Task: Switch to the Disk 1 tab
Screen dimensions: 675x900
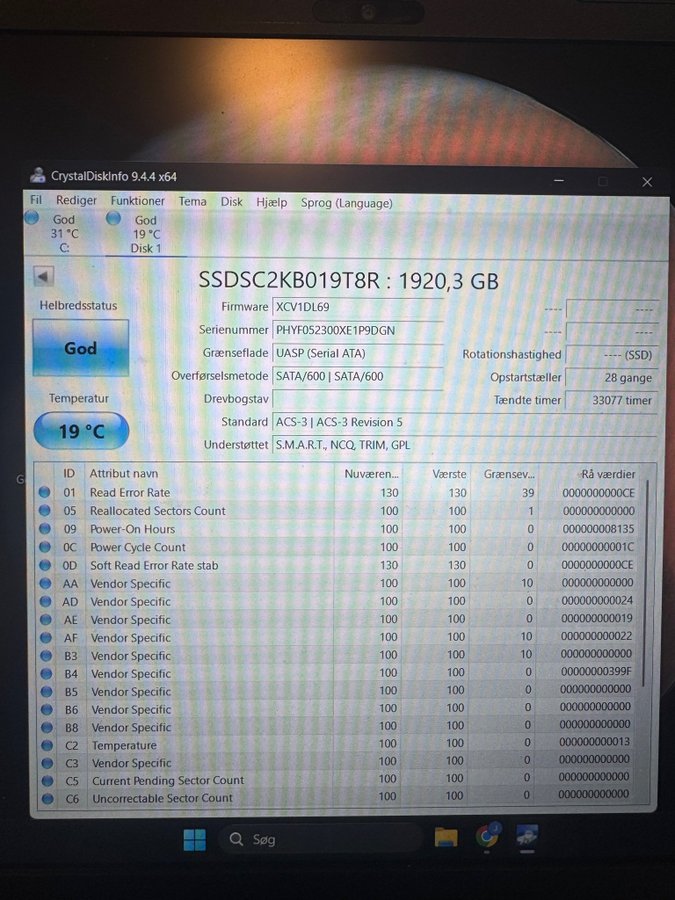Action: pyautogui.click(x=146, y=234)
